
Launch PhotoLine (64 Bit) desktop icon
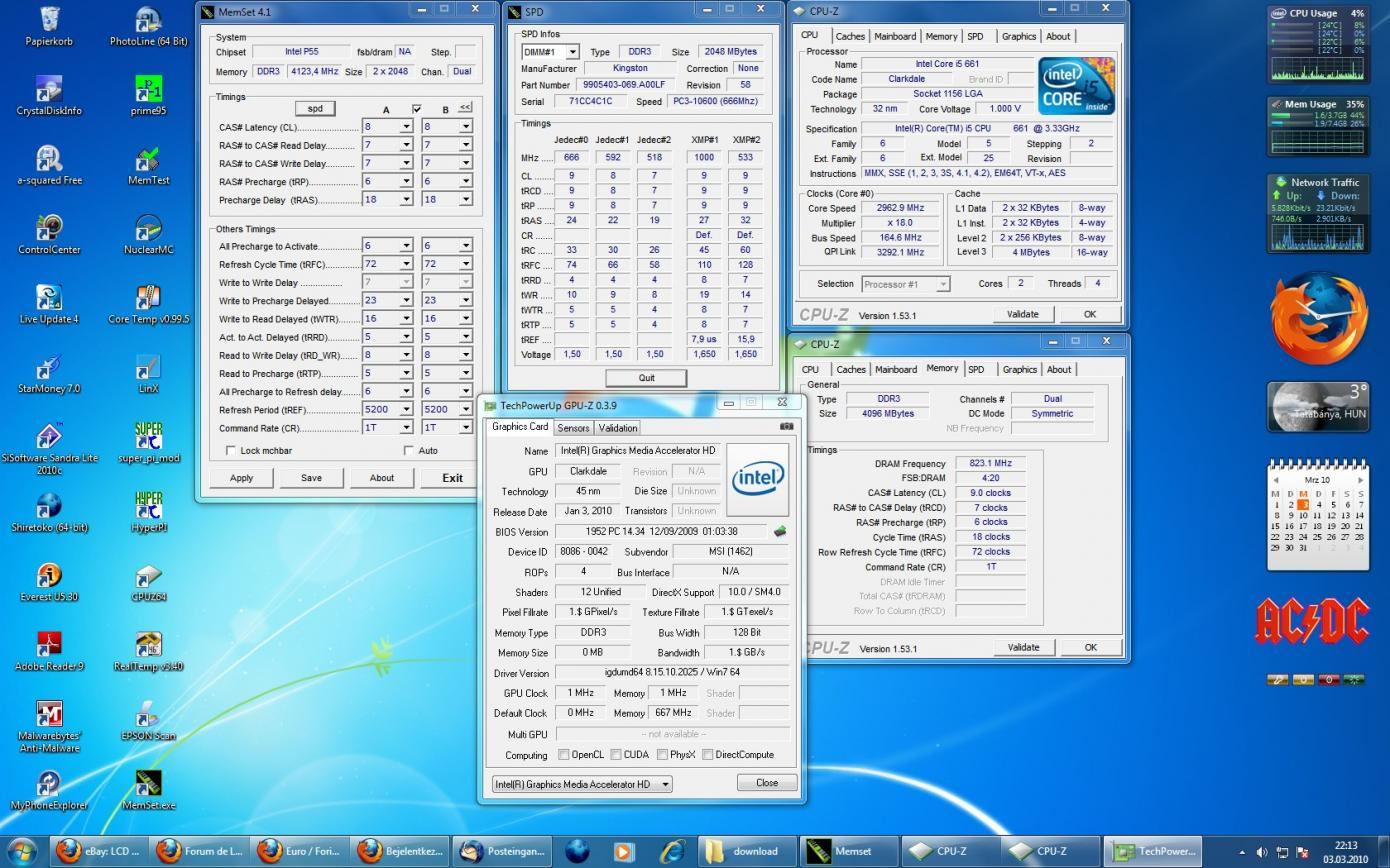[x=148, y=26]
